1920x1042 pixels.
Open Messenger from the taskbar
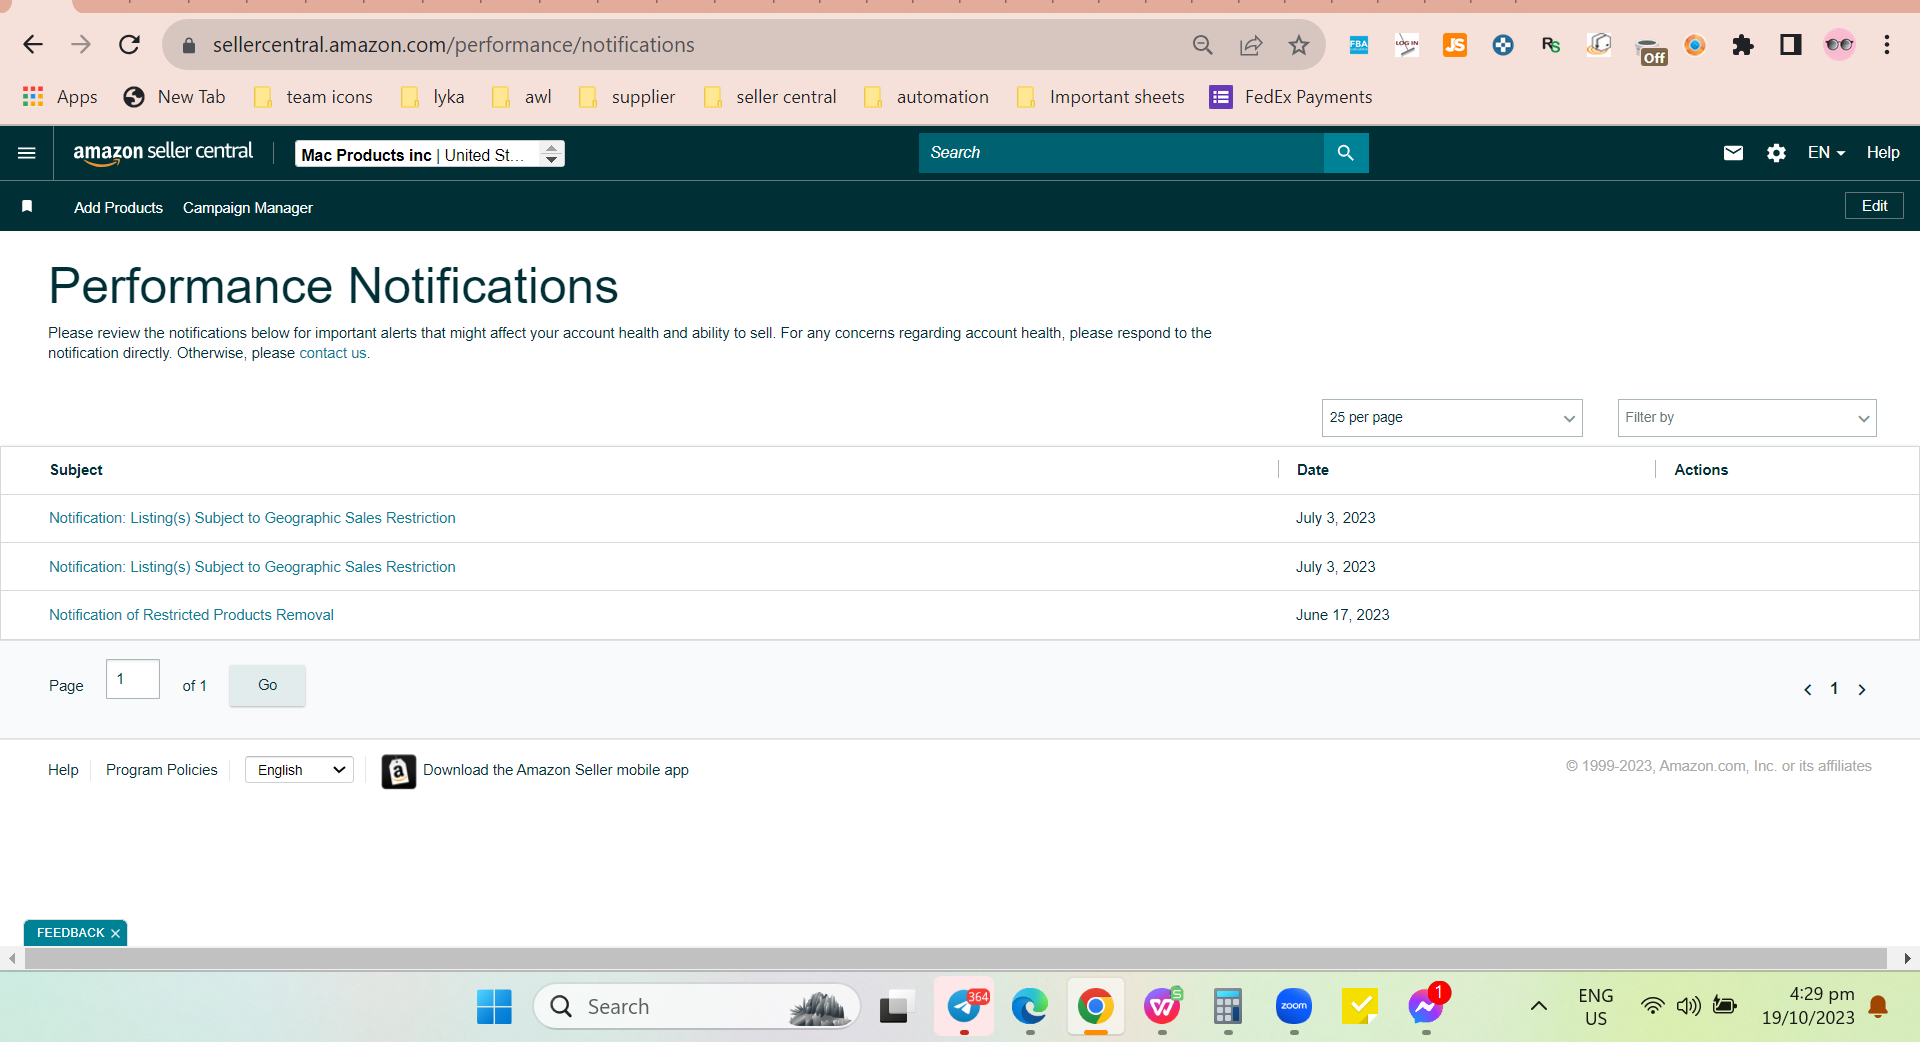1426,1006
